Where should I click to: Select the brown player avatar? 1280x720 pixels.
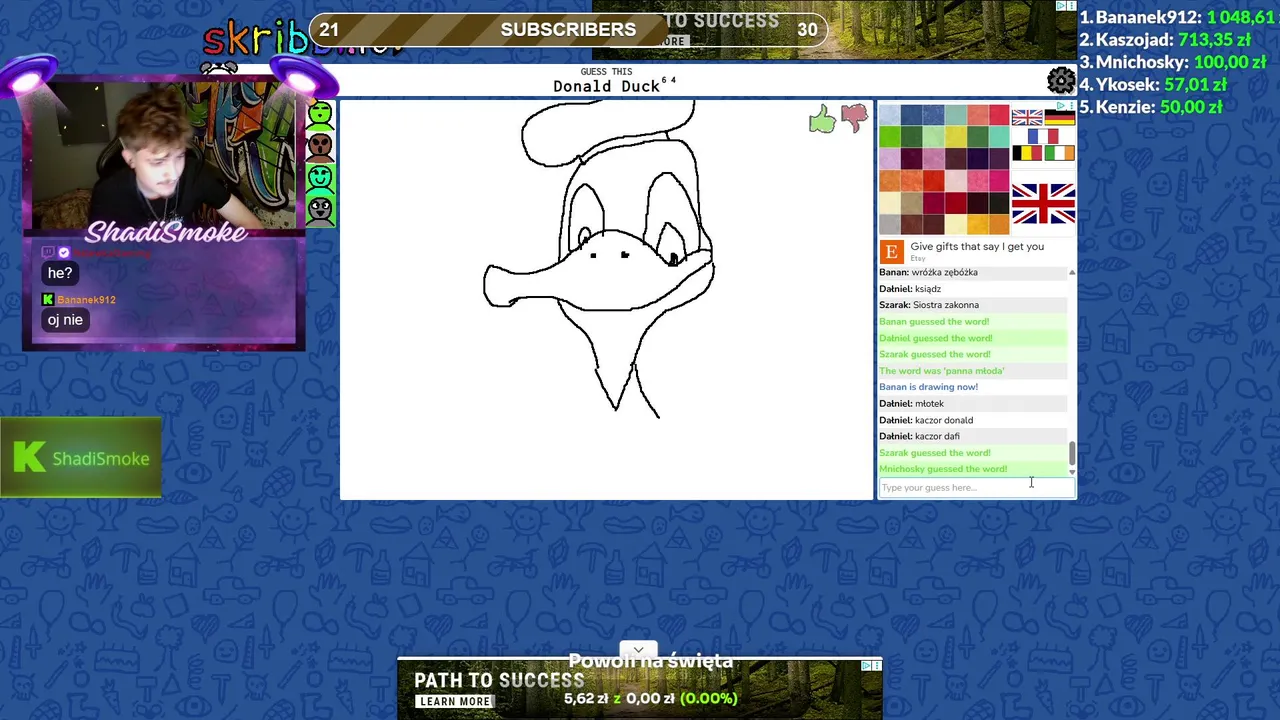[x=320, y=147]
